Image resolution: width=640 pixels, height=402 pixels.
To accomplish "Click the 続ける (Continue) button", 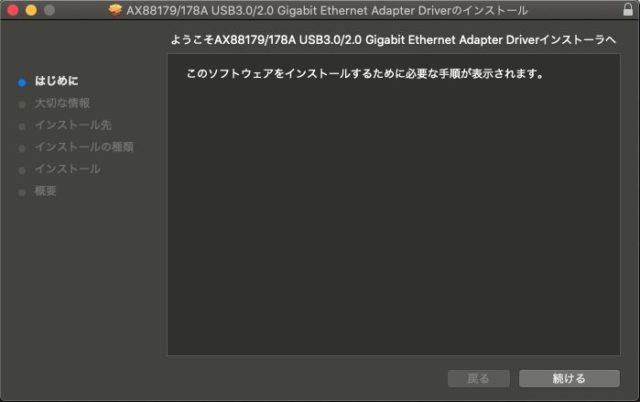I will (569, 378).
